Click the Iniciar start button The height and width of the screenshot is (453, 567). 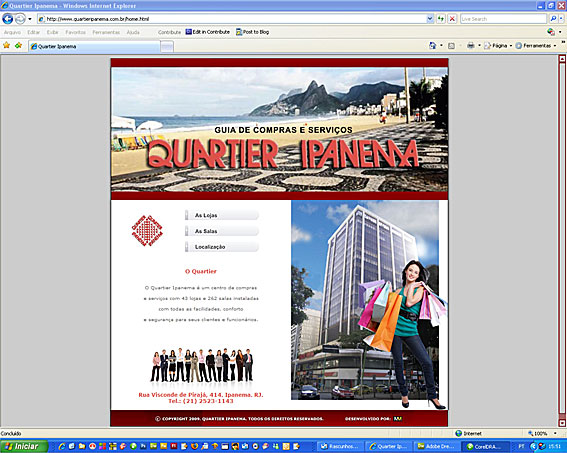pos(24,446)
